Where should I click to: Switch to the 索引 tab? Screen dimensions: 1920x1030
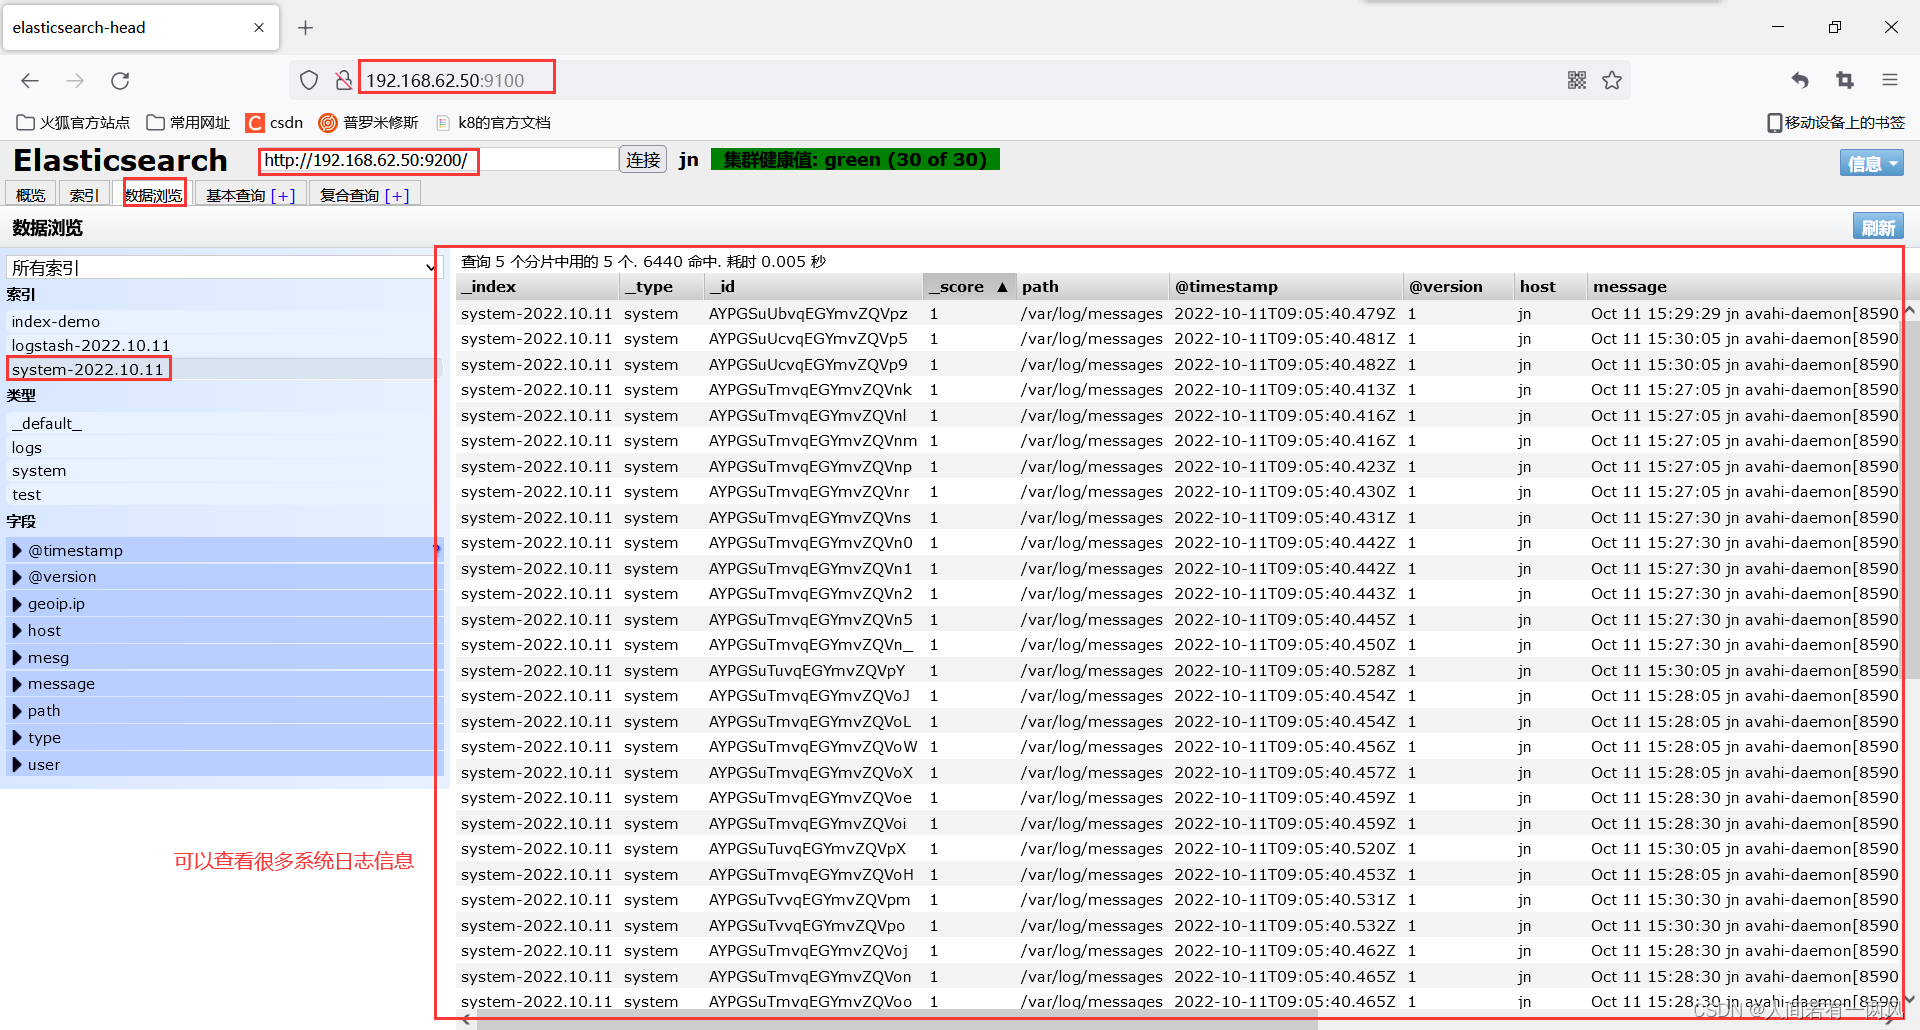click(85, 195)
